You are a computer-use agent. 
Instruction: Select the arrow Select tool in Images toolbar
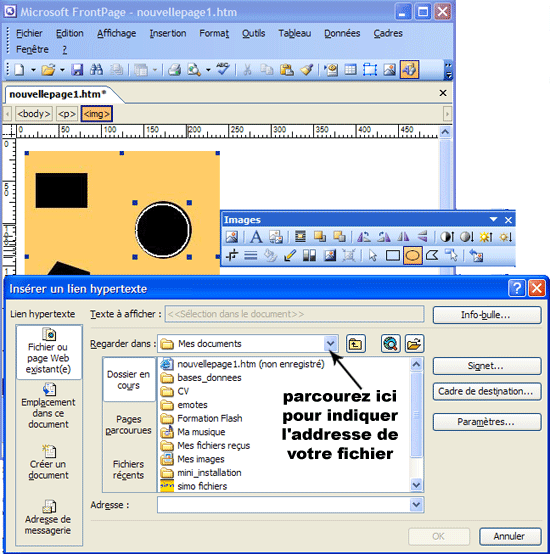click(x=373, y=255)
